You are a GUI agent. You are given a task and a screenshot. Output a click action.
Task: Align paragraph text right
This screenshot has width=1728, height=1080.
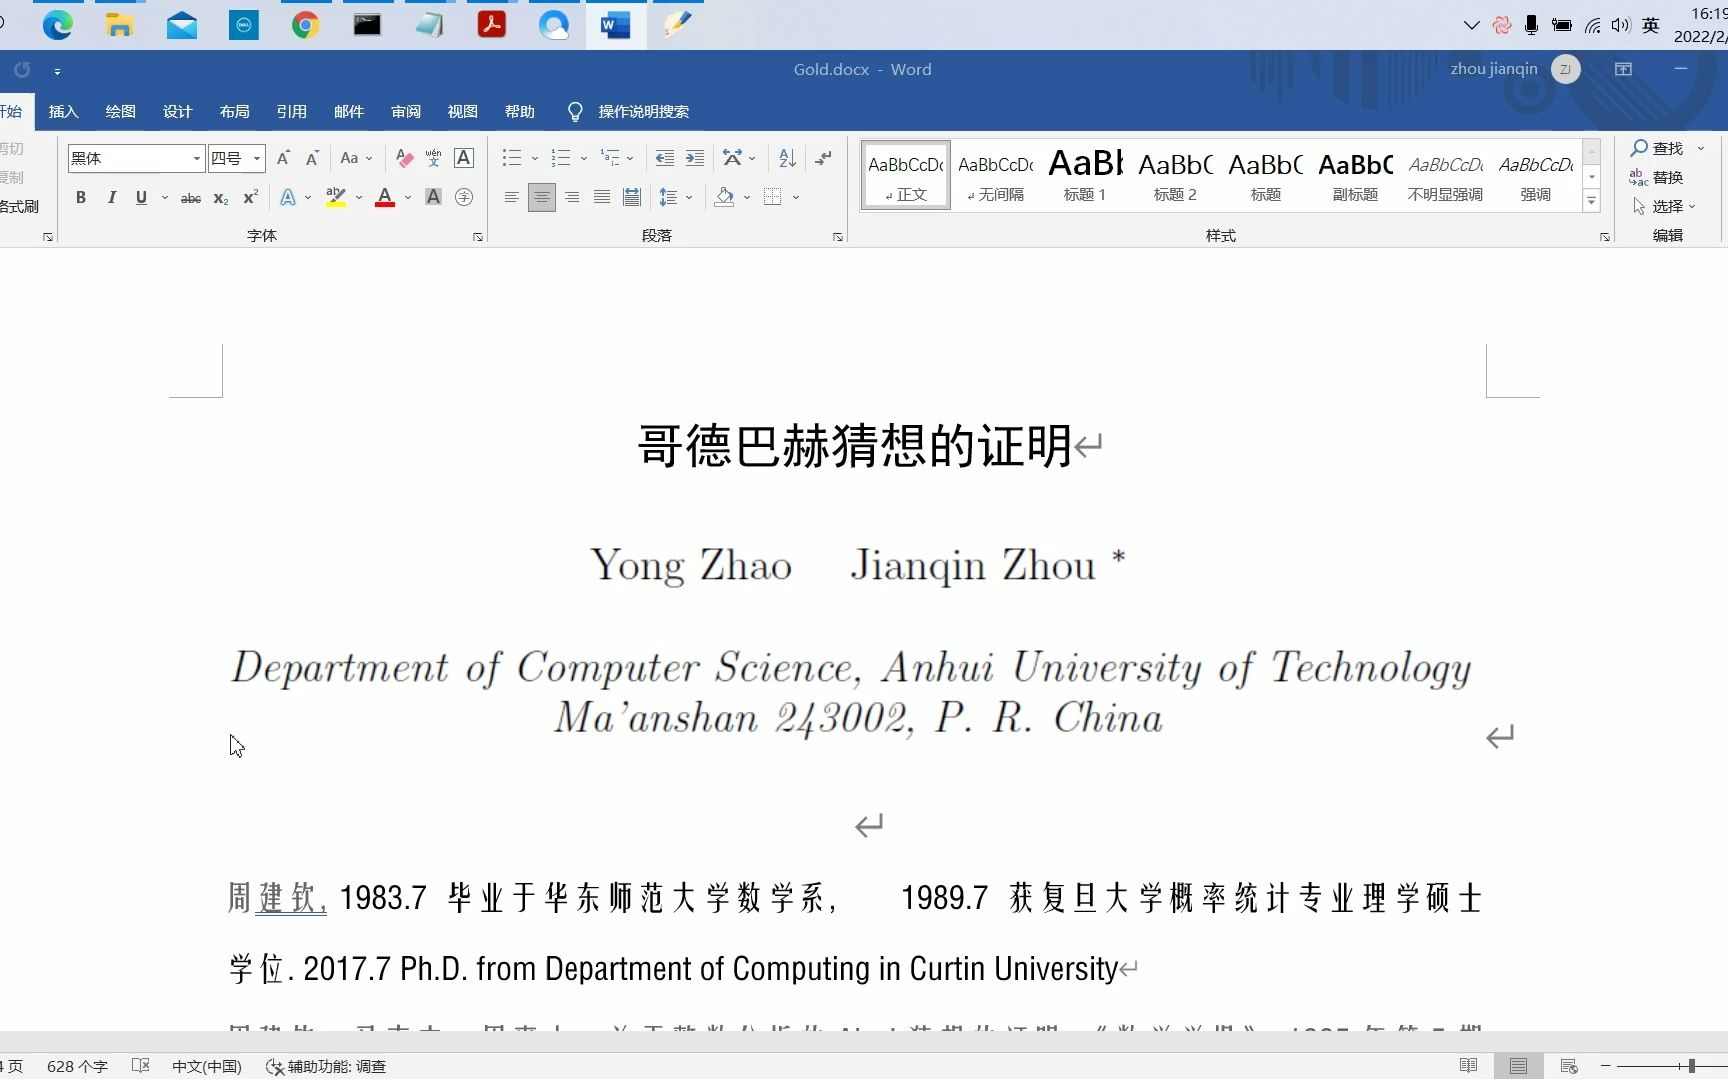(571, 198)
